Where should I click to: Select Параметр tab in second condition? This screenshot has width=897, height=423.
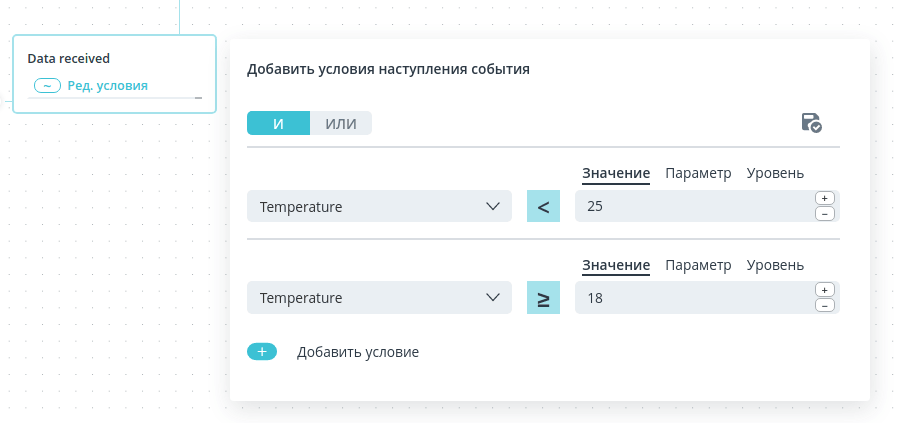[698, 265]
